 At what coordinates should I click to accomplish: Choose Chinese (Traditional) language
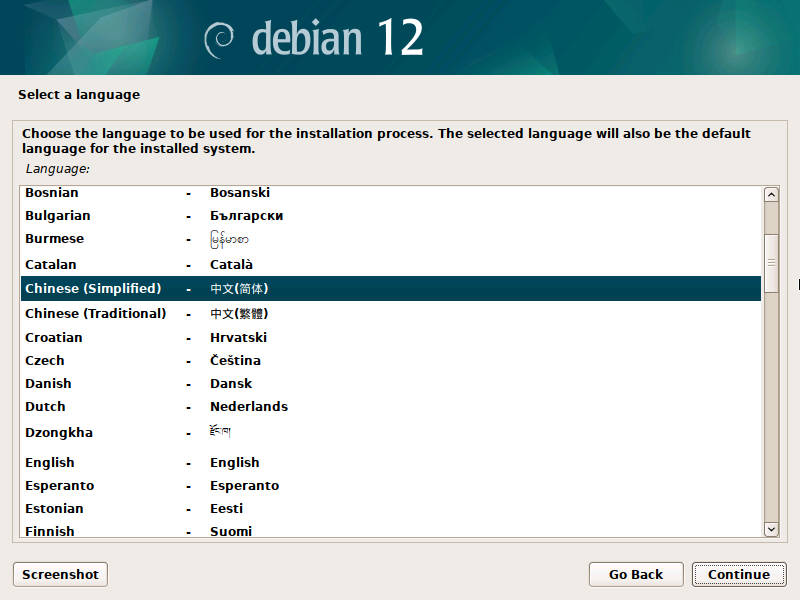[95, 313]
